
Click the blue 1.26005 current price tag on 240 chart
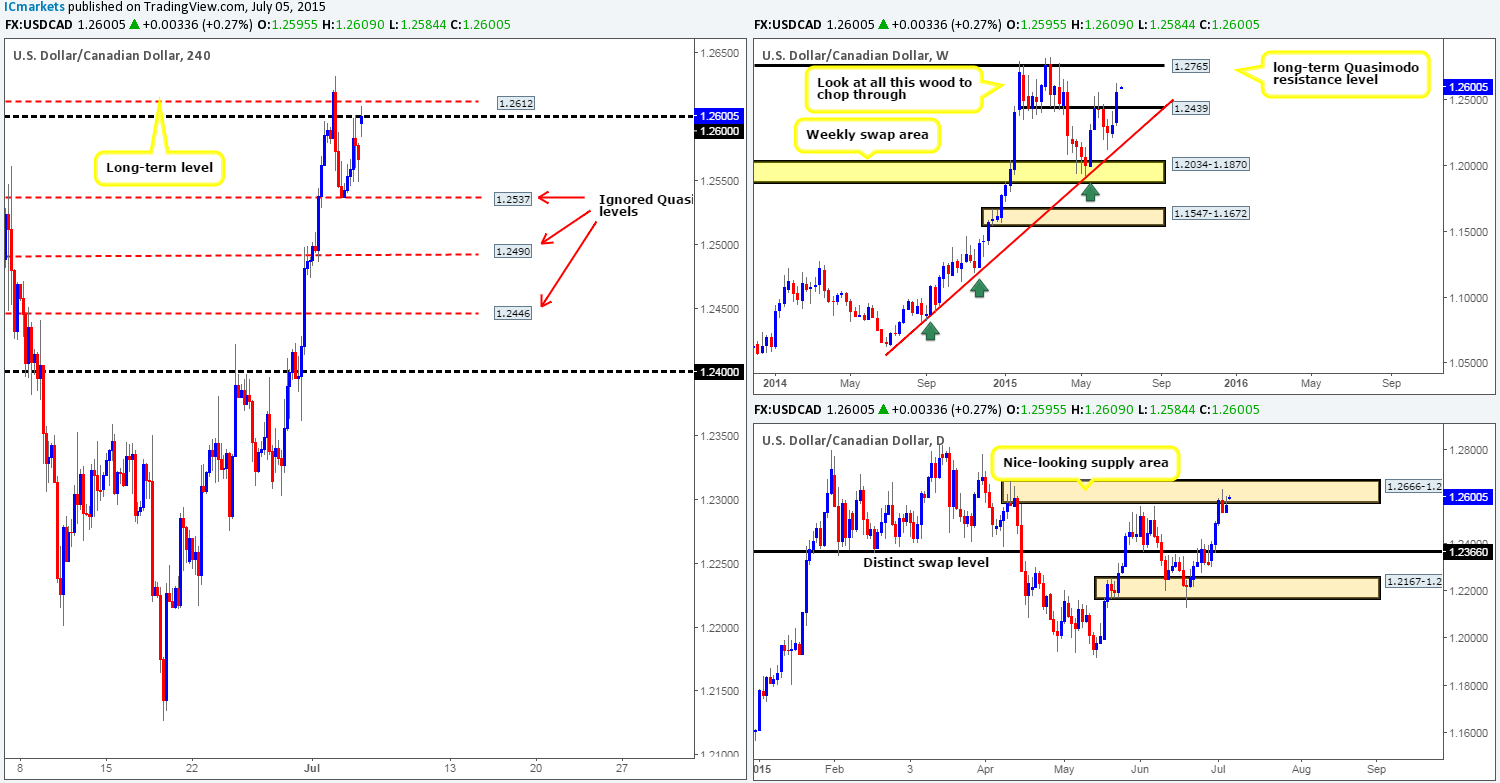[717, 116]
